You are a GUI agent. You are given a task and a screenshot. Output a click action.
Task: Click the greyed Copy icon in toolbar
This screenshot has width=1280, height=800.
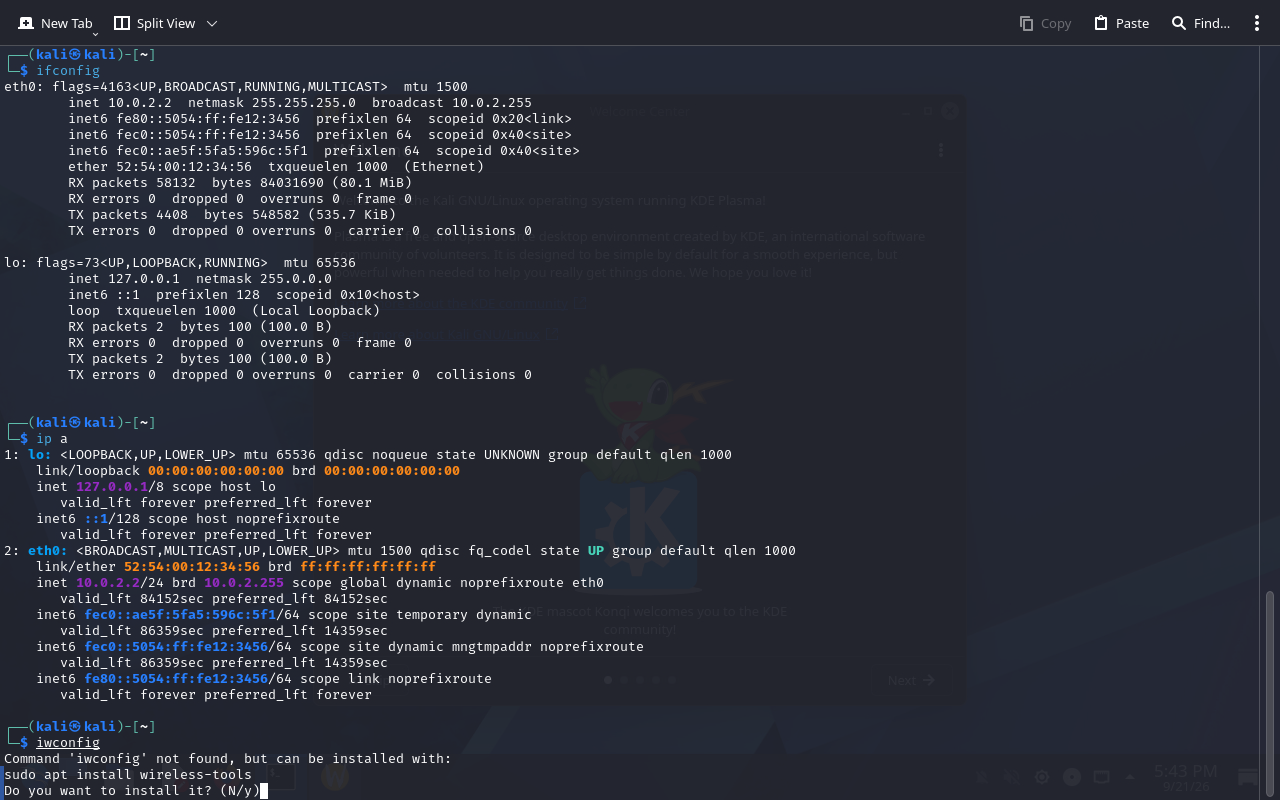click(1026, 23)
